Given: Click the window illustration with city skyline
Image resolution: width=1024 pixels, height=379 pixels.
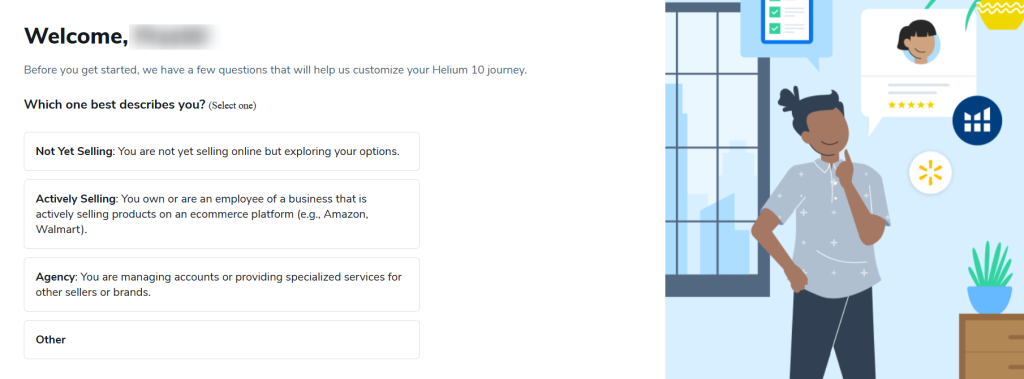Looking at the screenshot, I should click(717, 147).
